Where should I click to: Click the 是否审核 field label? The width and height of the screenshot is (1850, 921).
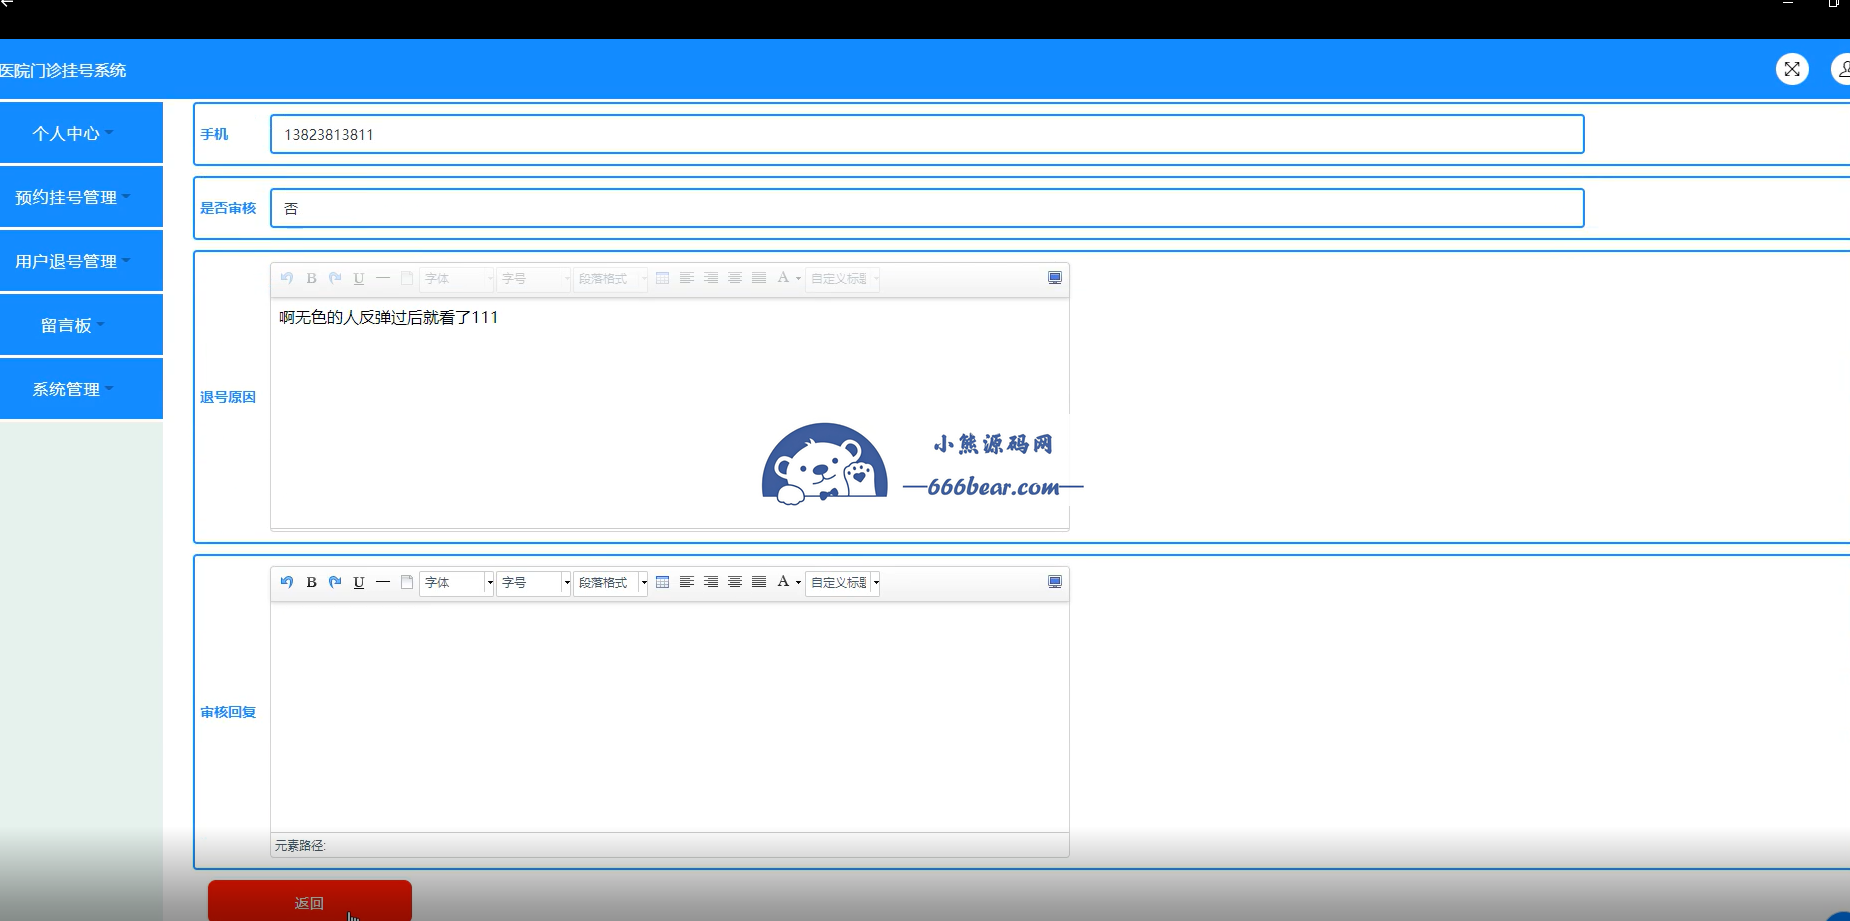(228, 208)
